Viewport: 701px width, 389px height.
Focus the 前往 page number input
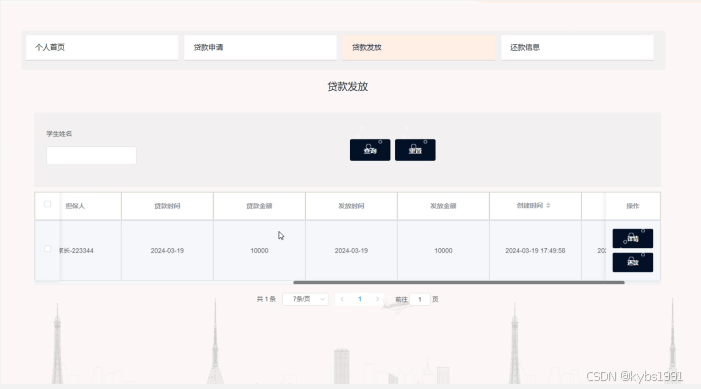[420, 299]
